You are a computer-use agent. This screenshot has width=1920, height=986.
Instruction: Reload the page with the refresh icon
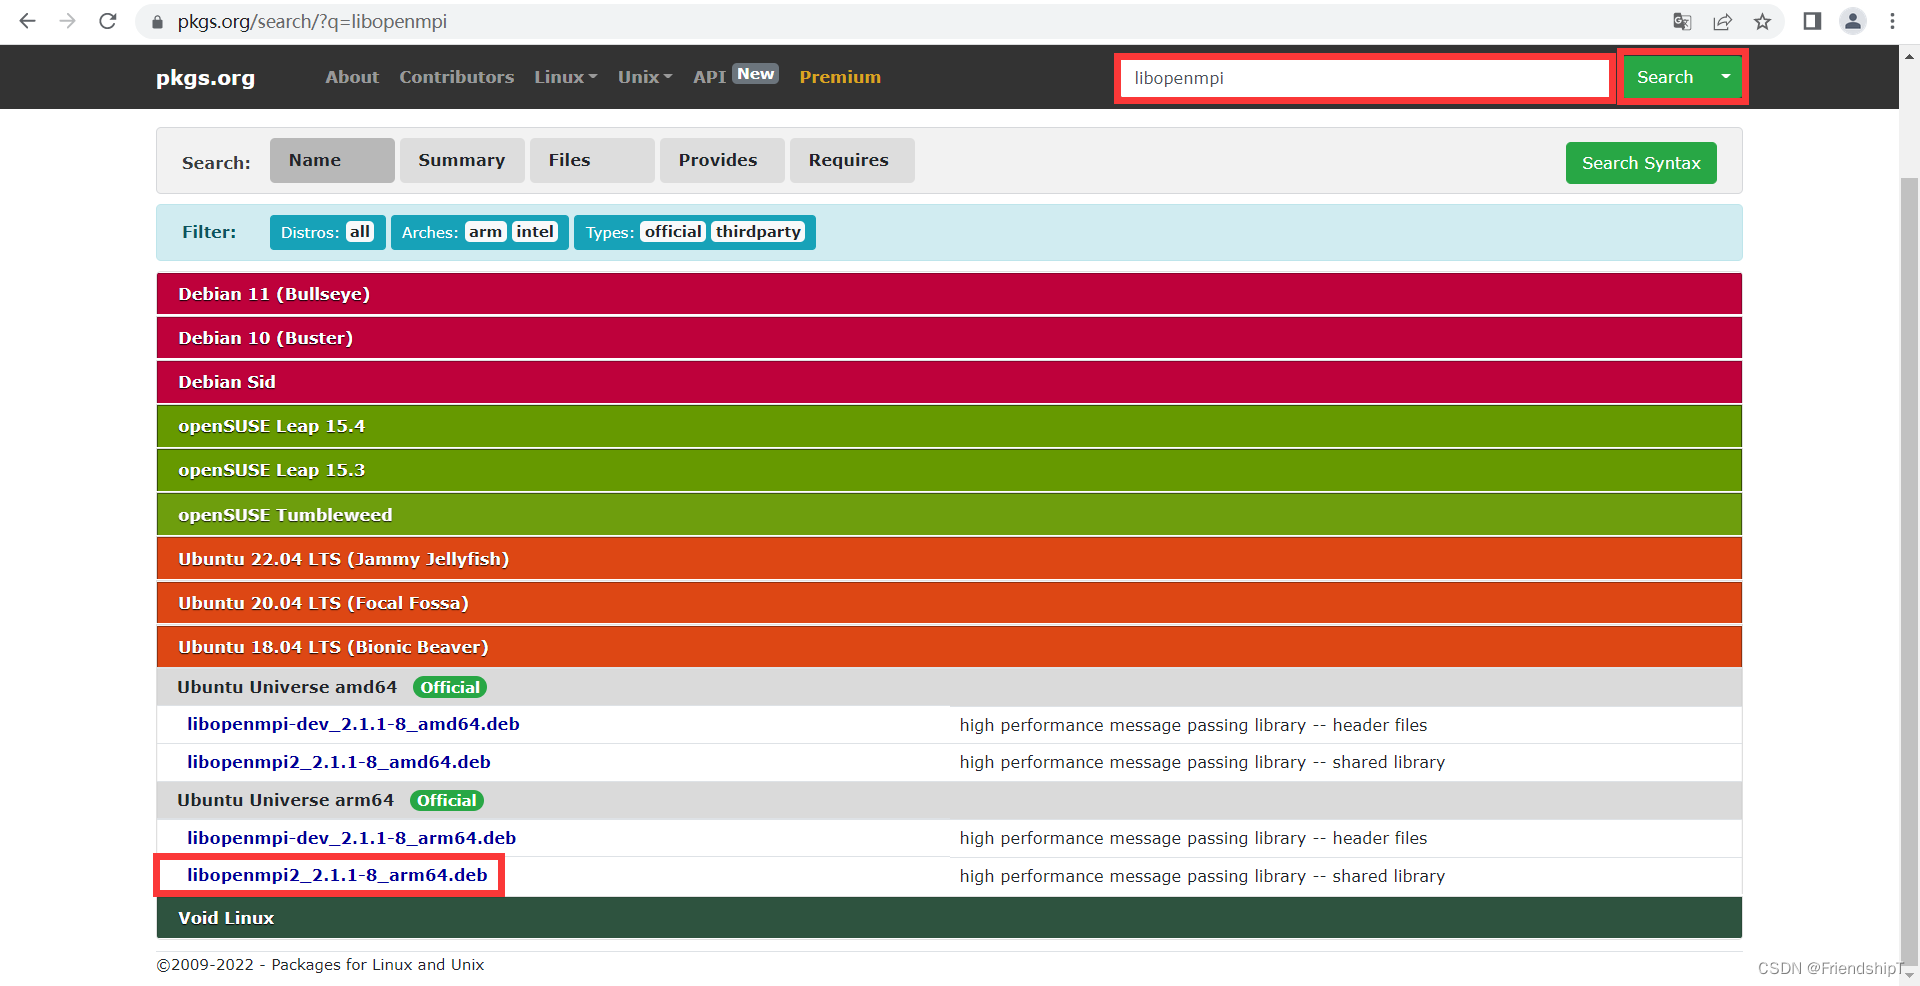tap(108, 21)
